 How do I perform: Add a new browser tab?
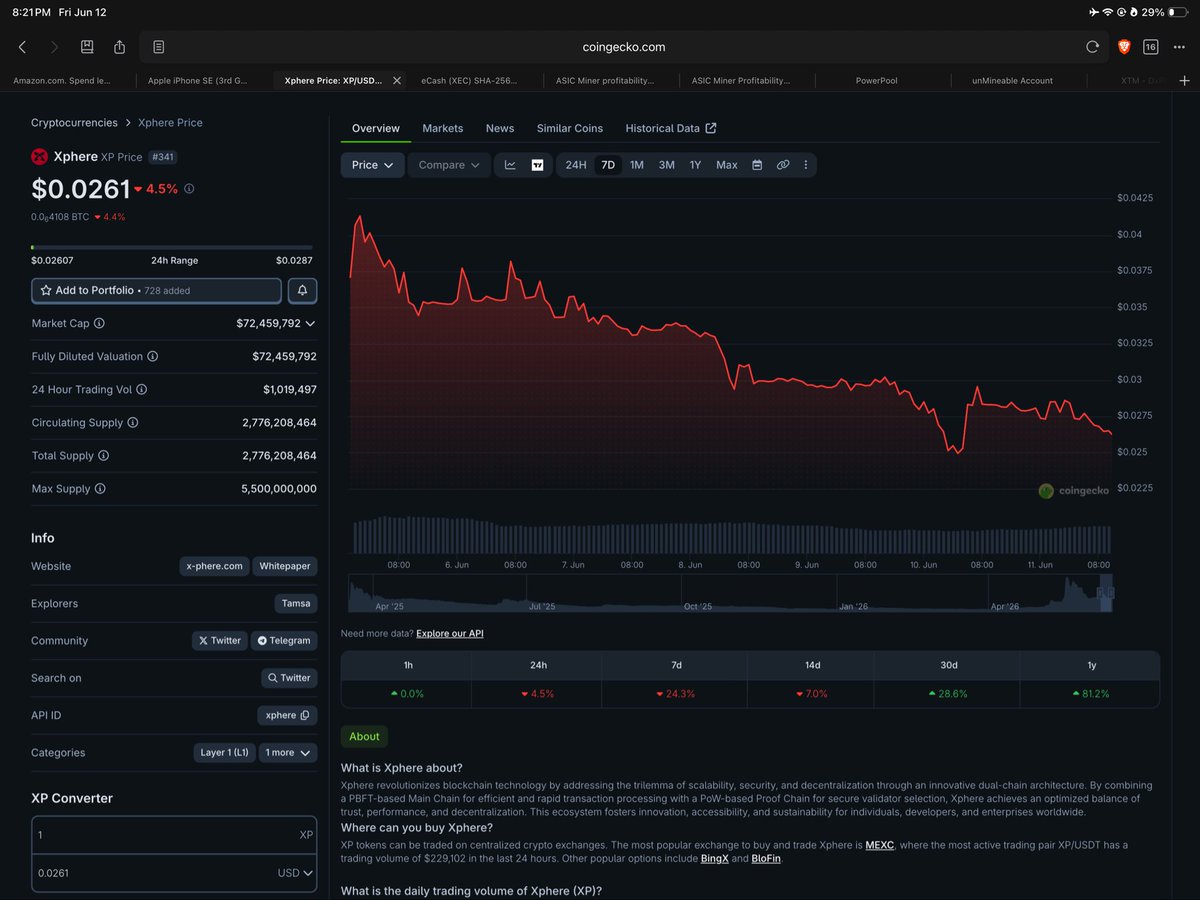(x=1185, y=80)
